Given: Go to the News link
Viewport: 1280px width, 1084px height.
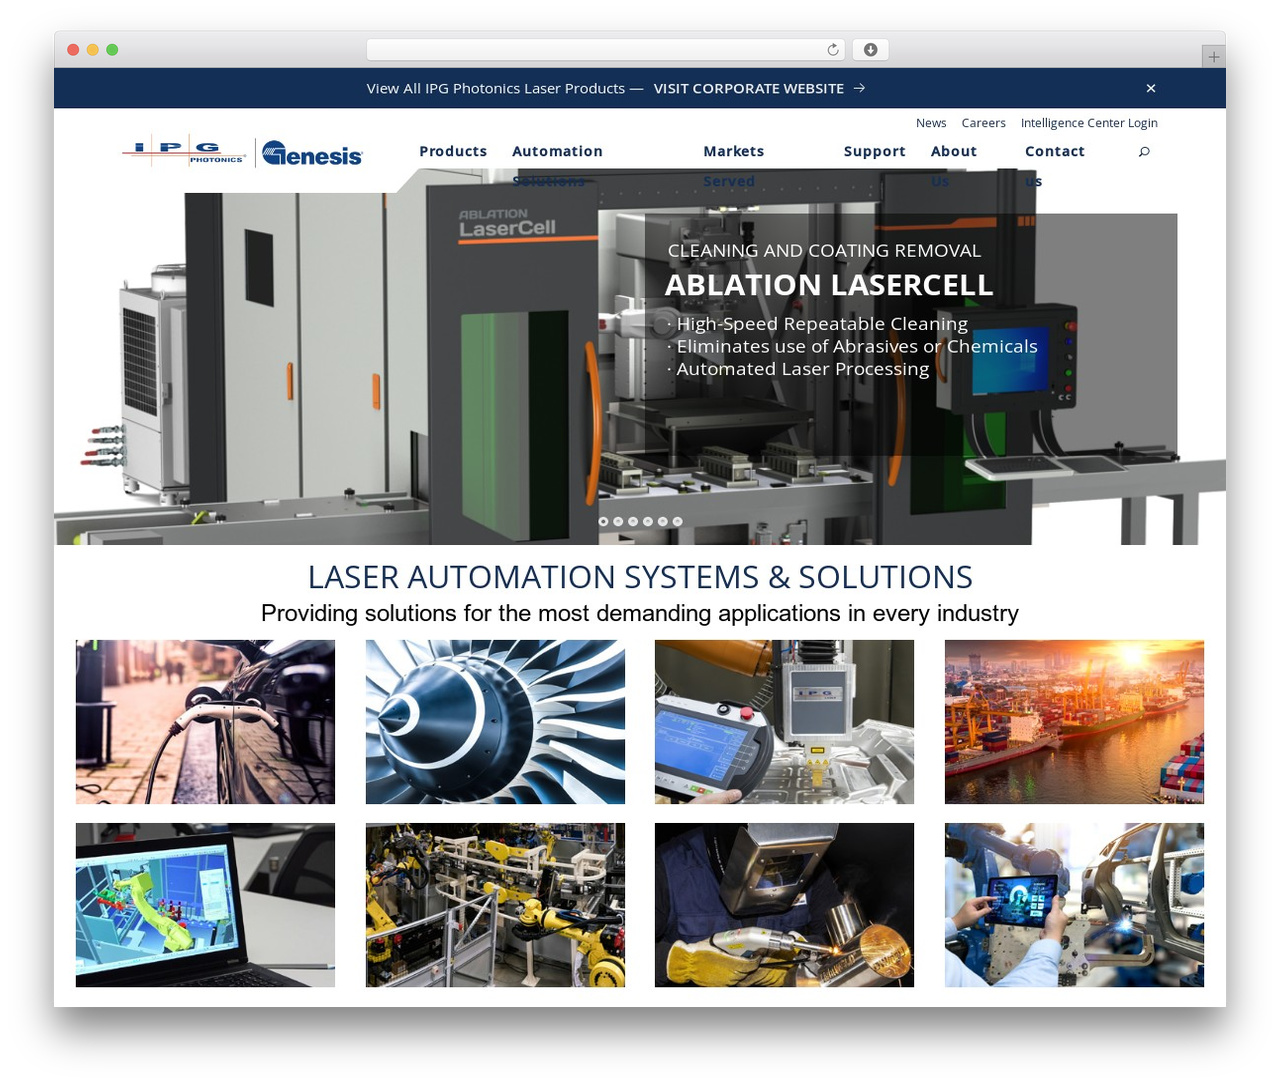Looking at the screenshot, I should coord(931,123).
